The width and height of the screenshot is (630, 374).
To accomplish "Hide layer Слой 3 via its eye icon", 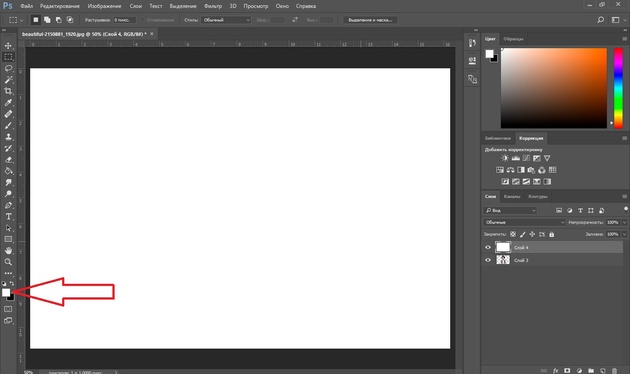I will tap(488, 260).
